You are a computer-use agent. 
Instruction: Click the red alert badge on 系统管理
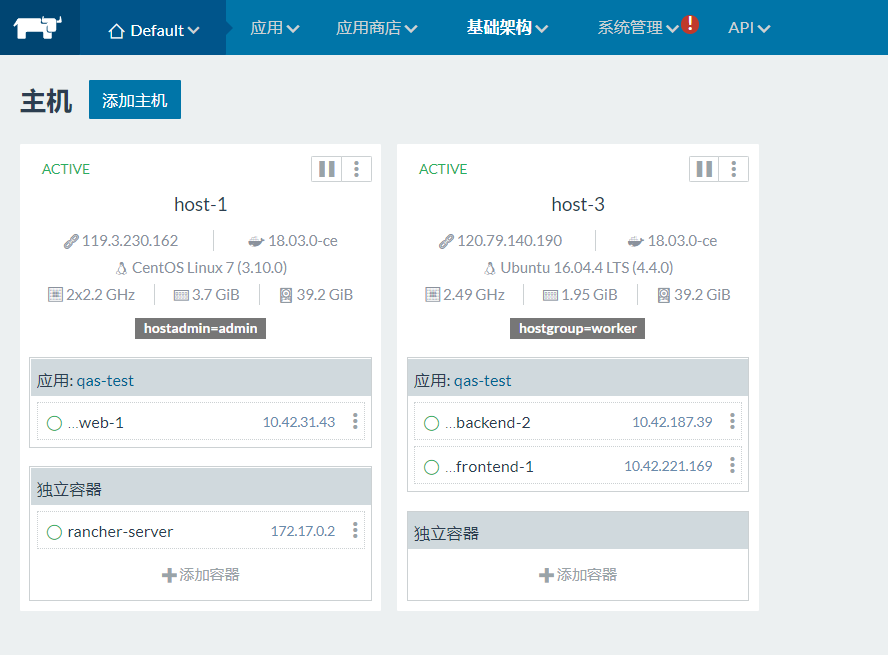[690, 24]
